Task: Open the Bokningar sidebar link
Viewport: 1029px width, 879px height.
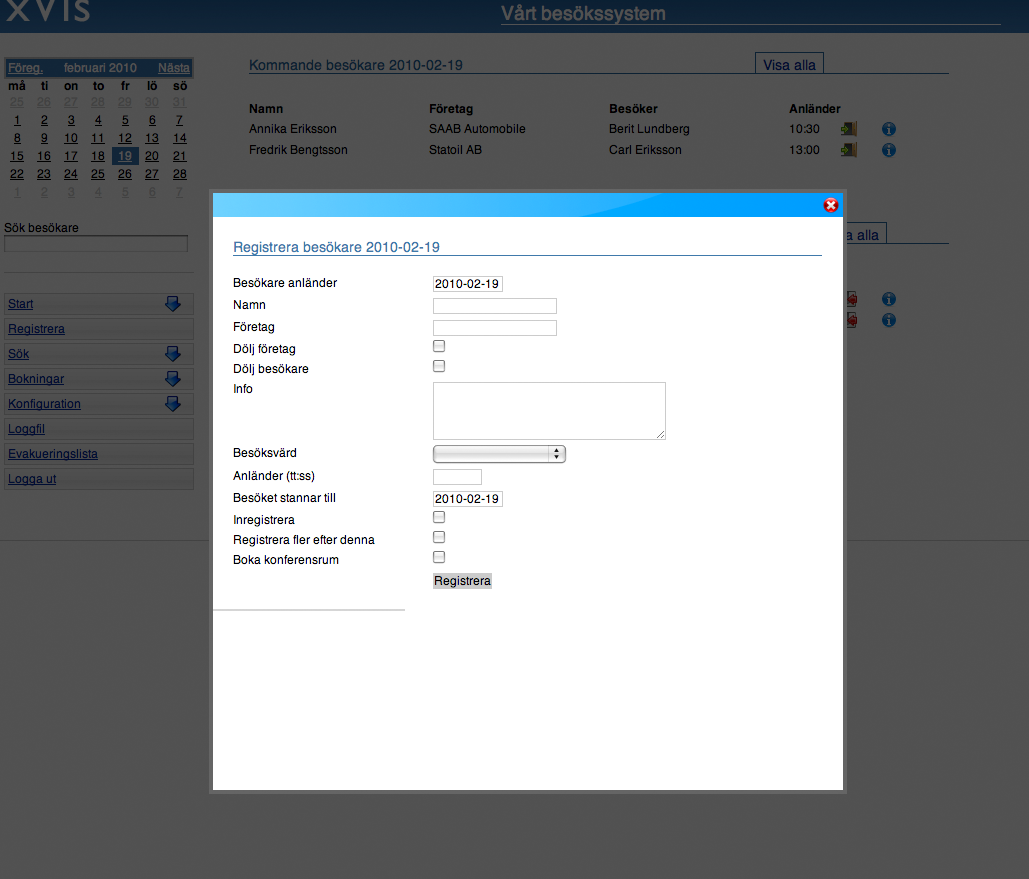Action: 36,379
